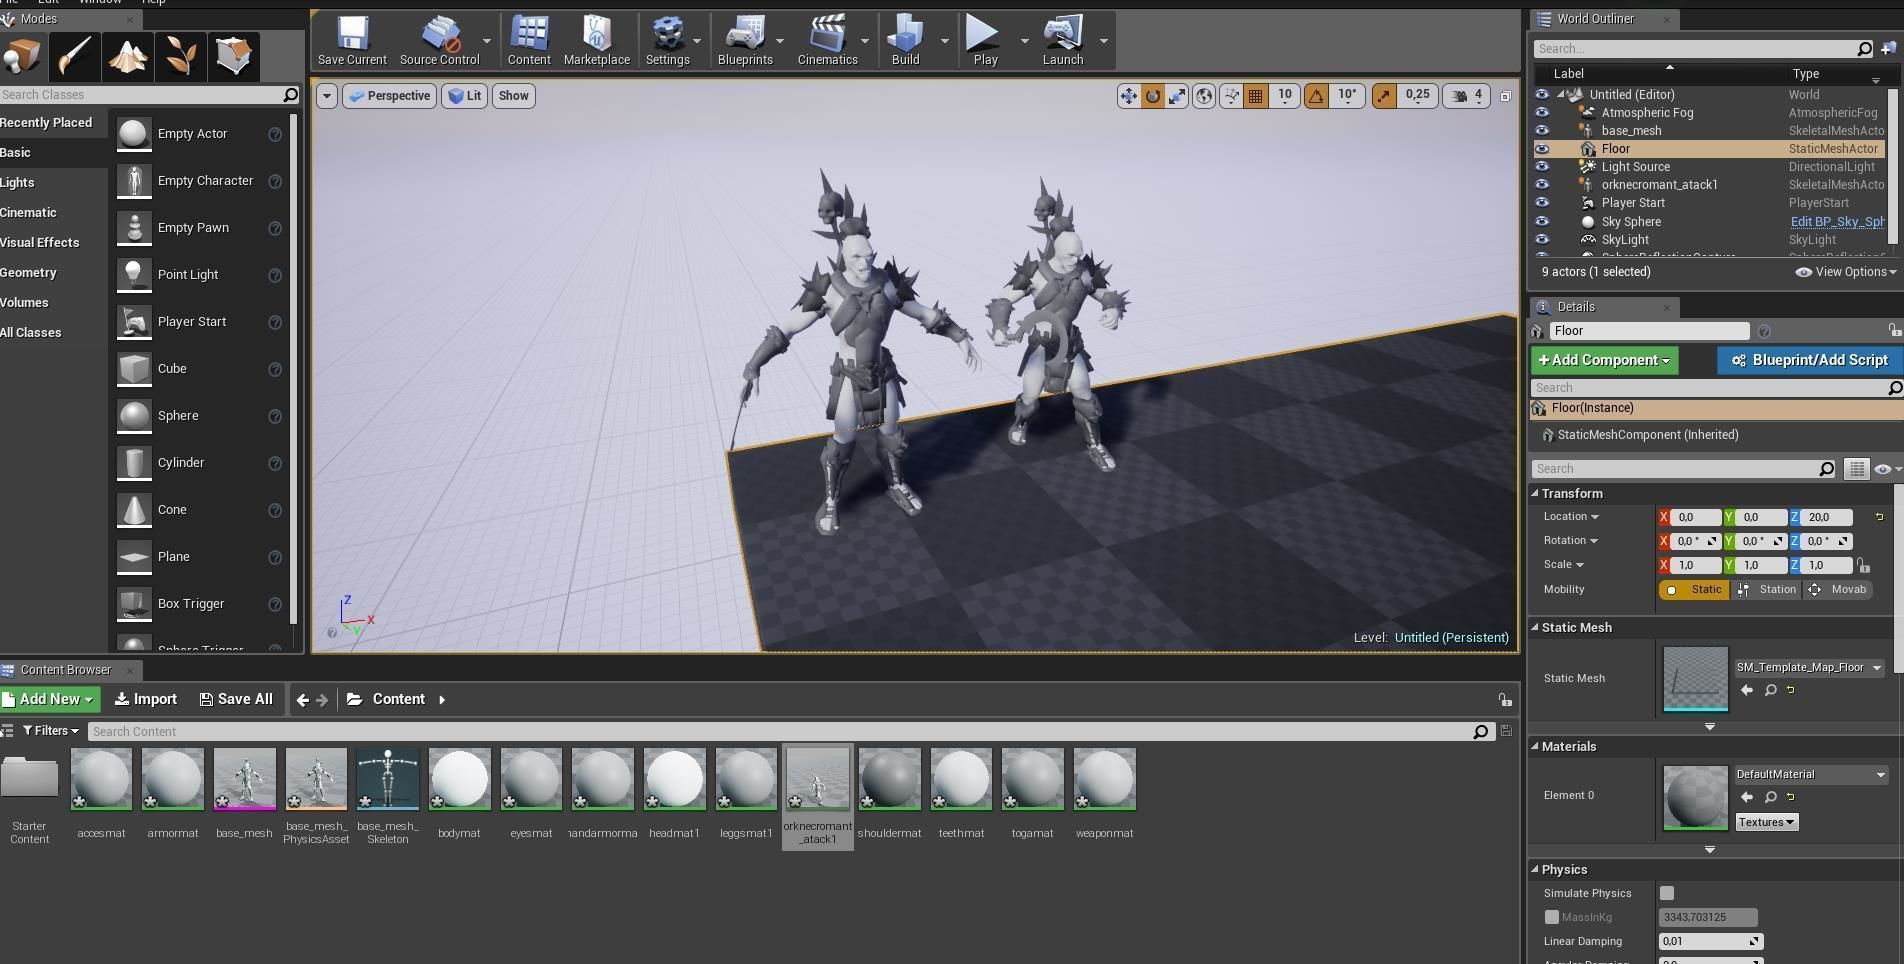
Task: Activate the Foliage mode icon
Action: click(x=181, y=56)
